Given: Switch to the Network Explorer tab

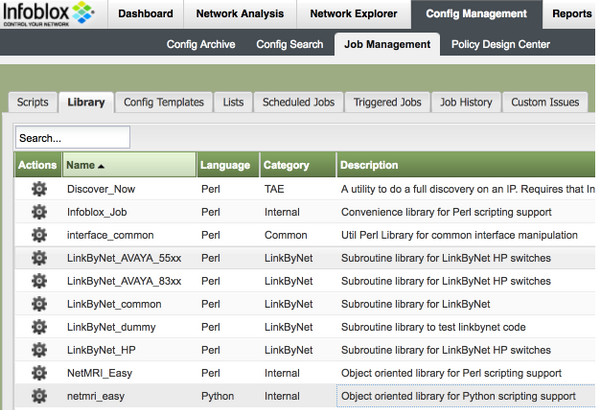Looking at the screenshot, I should [353, 14].
